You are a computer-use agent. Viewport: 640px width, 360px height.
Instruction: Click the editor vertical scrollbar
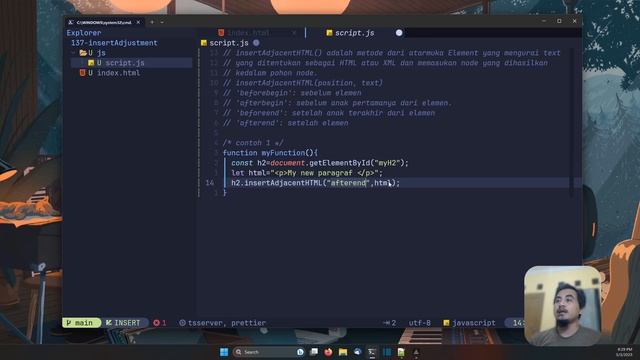point(571,122)
